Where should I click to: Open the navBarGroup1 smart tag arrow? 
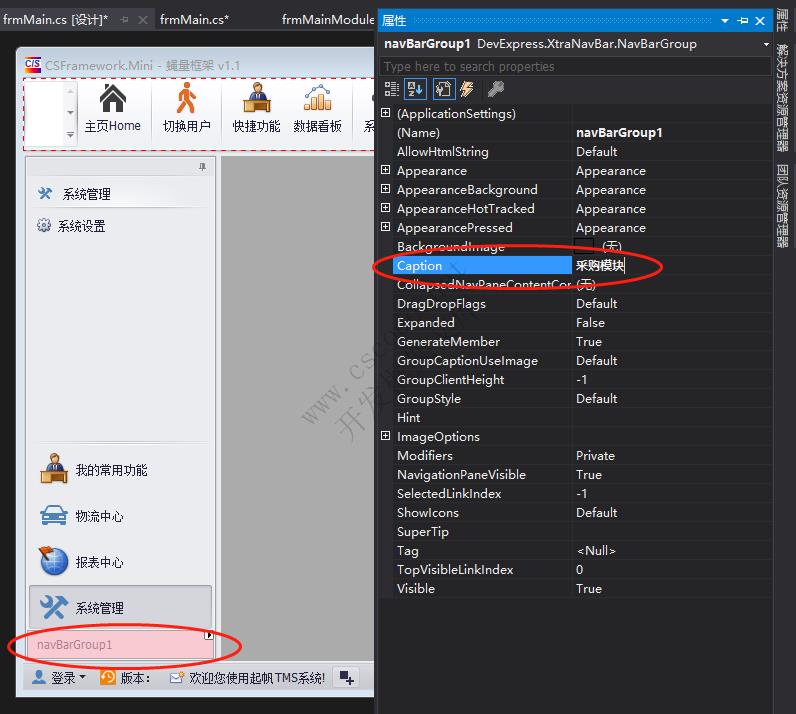click(209, 635)
